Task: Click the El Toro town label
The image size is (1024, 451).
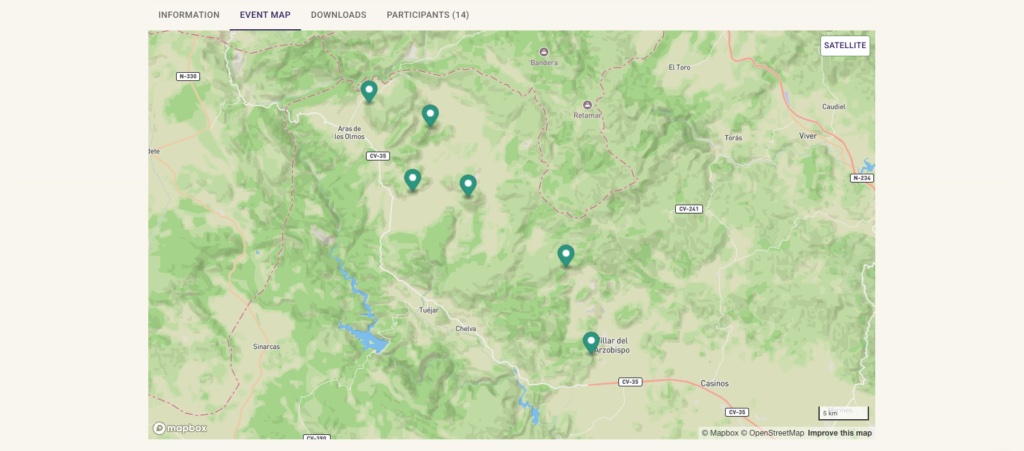Action: pyautogui.click(x=680, y=67)
